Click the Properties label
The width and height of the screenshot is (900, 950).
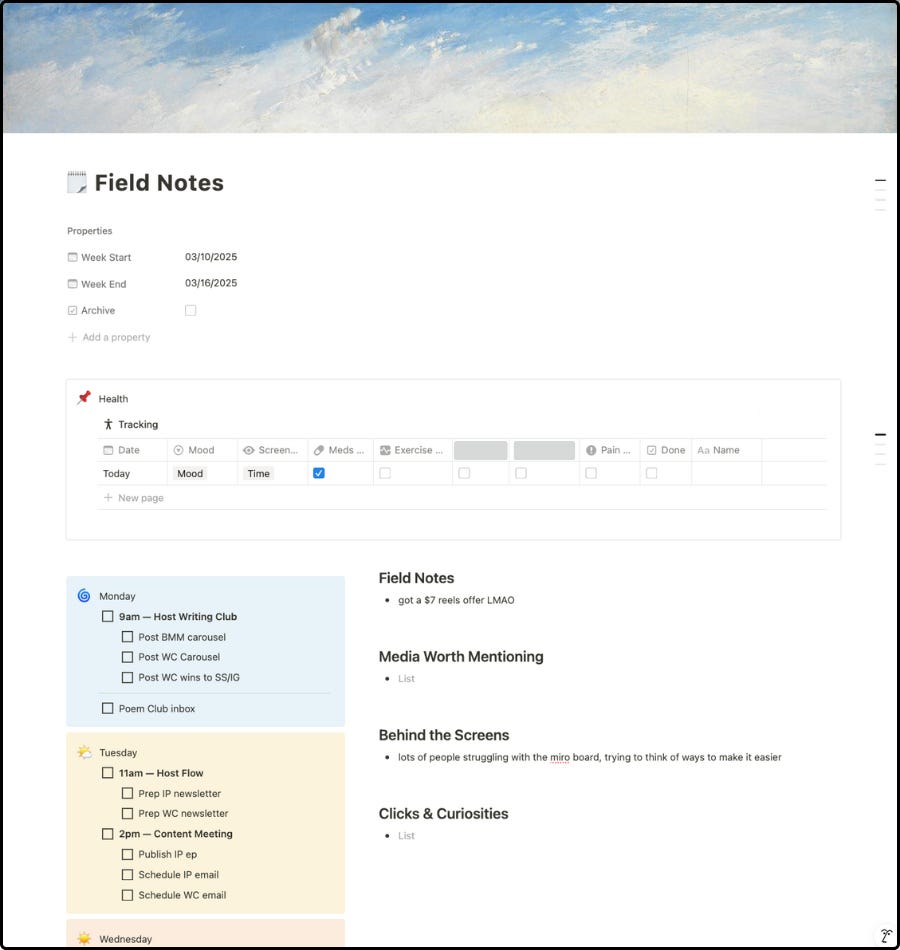point(90,231)
